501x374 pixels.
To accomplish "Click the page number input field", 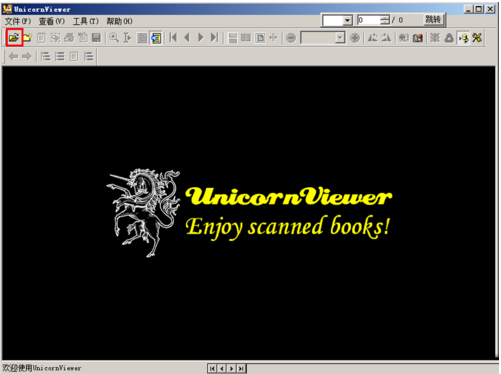I will 369,20.
